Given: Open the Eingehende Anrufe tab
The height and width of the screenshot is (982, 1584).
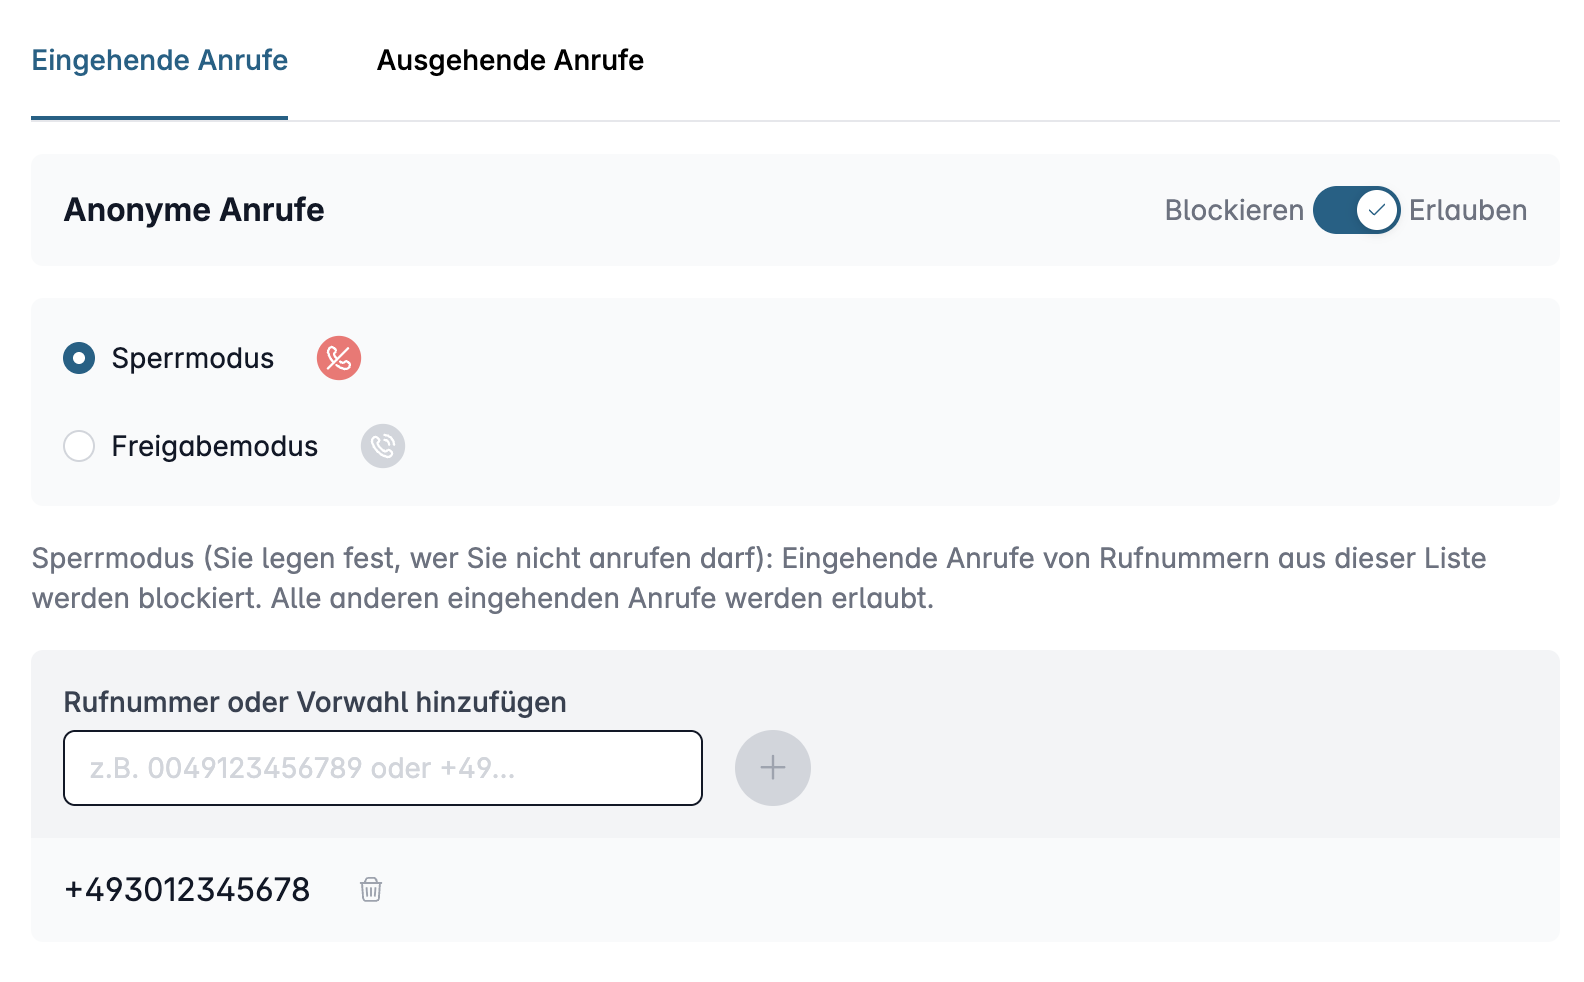Looking at the screenshot, I should point(160,60).
